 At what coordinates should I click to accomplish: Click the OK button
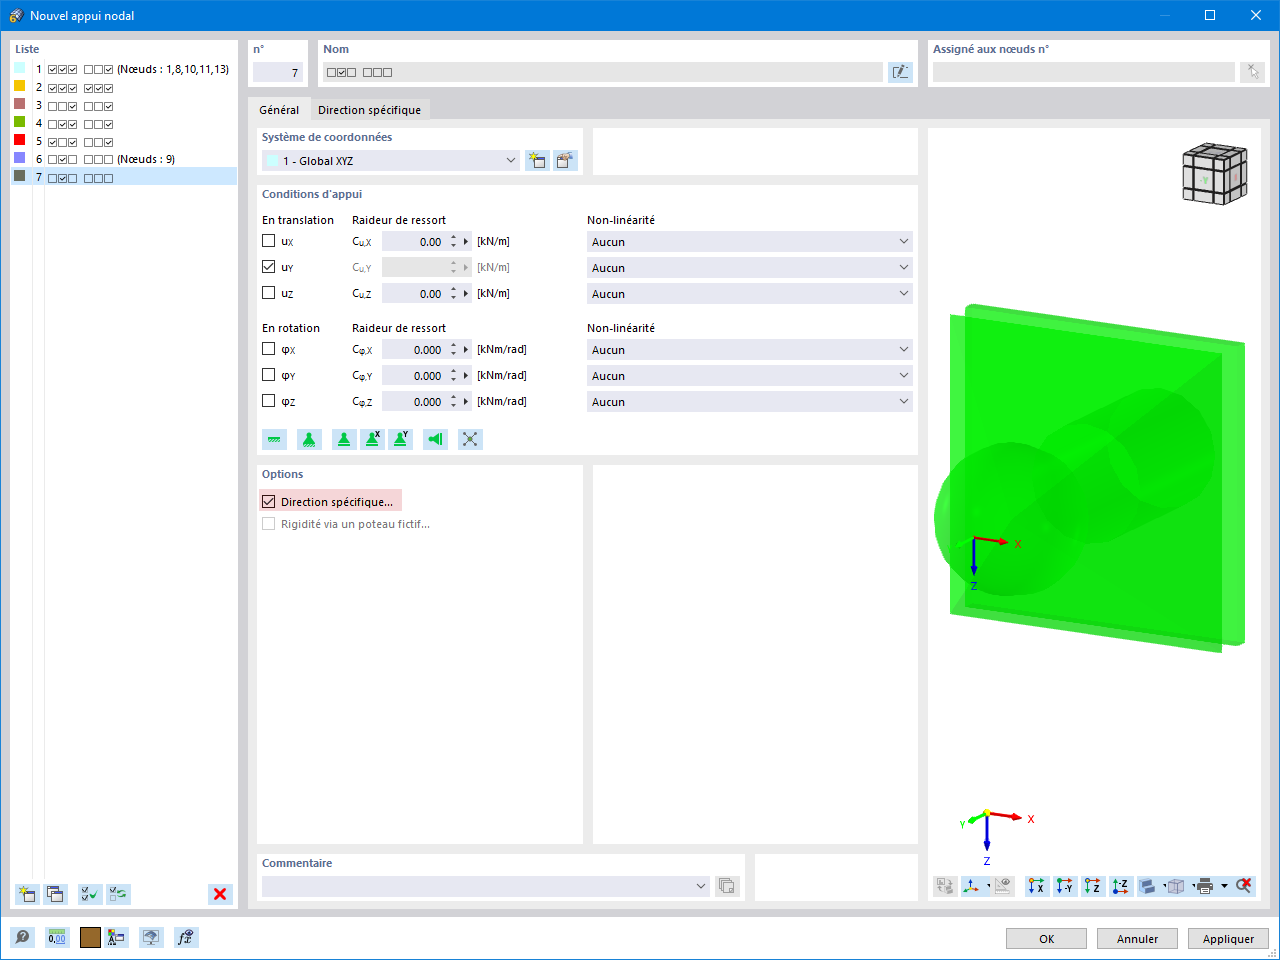(1046, 939)
